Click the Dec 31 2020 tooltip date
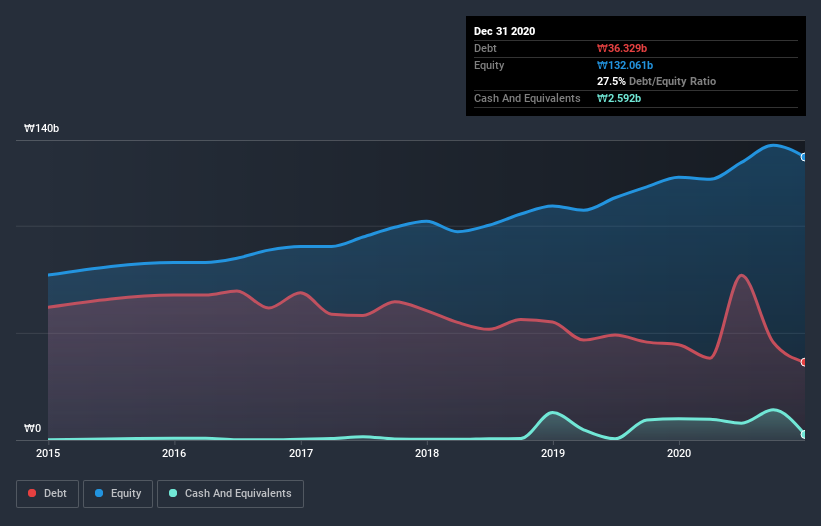This screenshot has height=526, width=821. coord(504,31)
